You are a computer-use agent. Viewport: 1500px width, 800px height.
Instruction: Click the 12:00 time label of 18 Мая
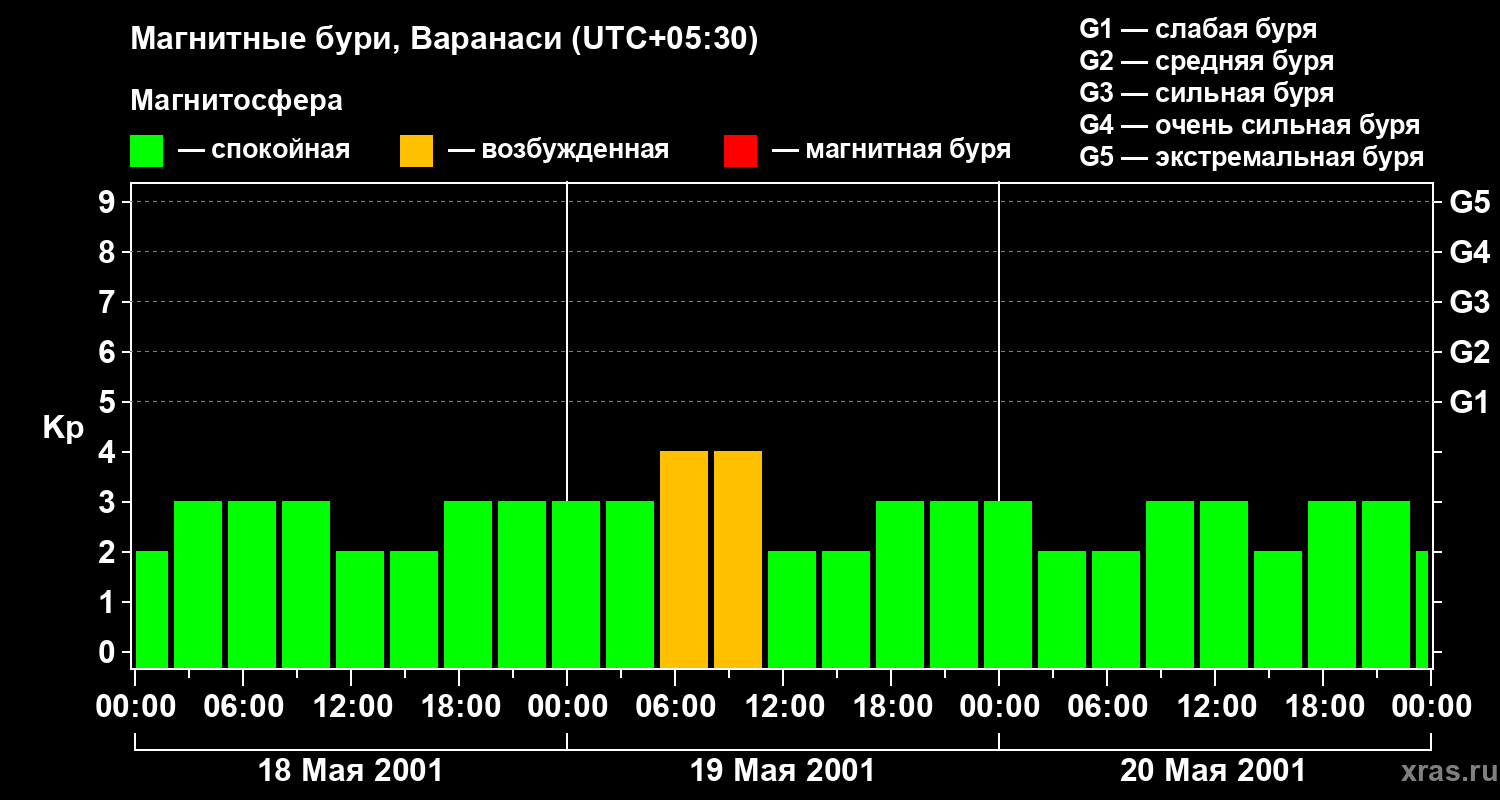(x=351, y=707)
